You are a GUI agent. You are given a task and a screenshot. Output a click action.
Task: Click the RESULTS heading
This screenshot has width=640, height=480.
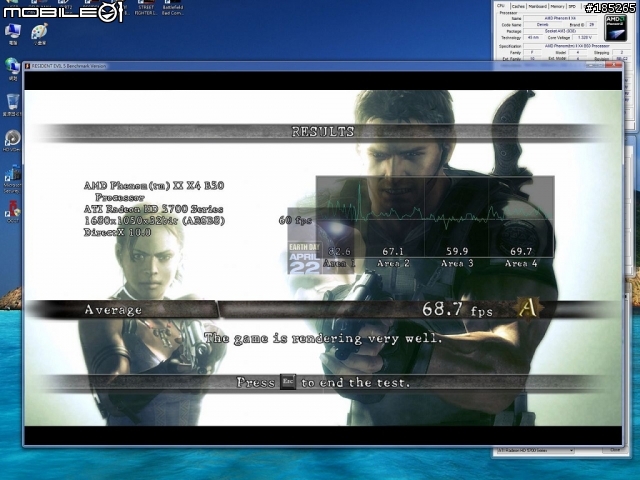point(323,131)
